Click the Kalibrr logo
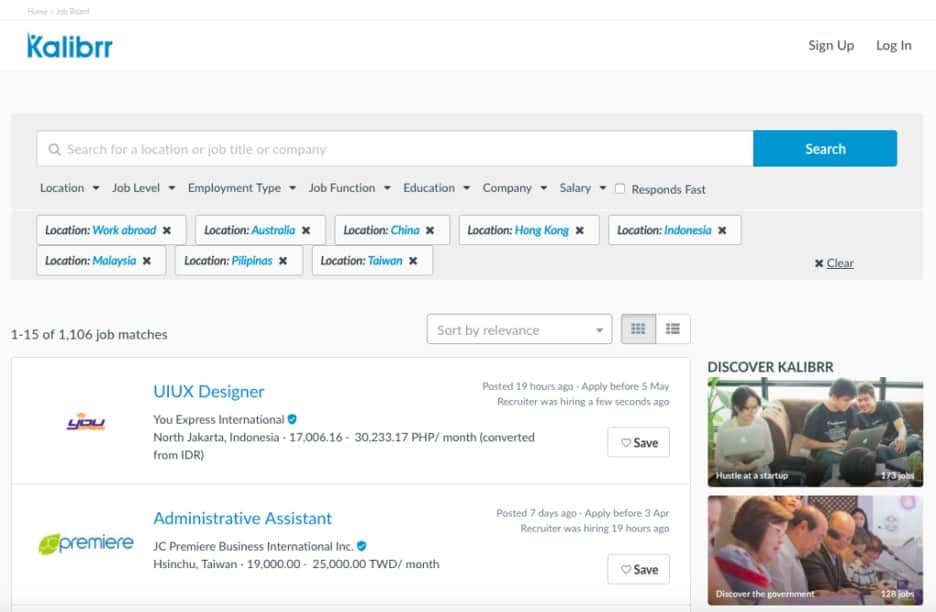 tap(69, 46)
